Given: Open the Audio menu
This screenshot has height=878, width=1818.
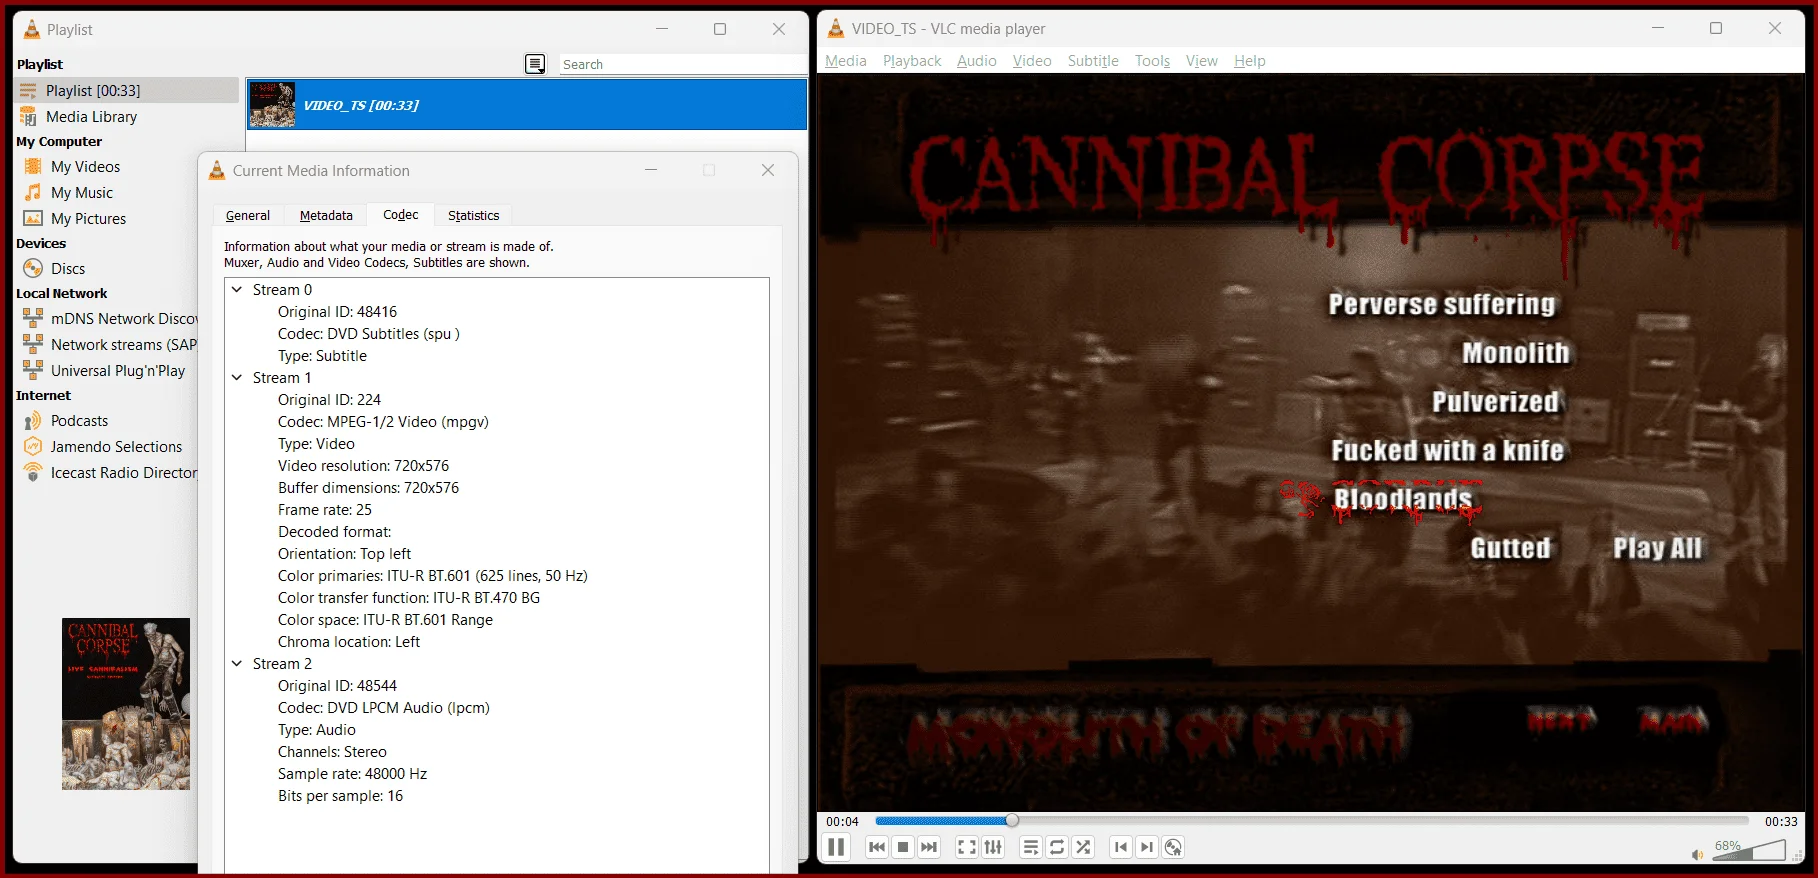Looking at the screenshot, I should pos(977,61).
